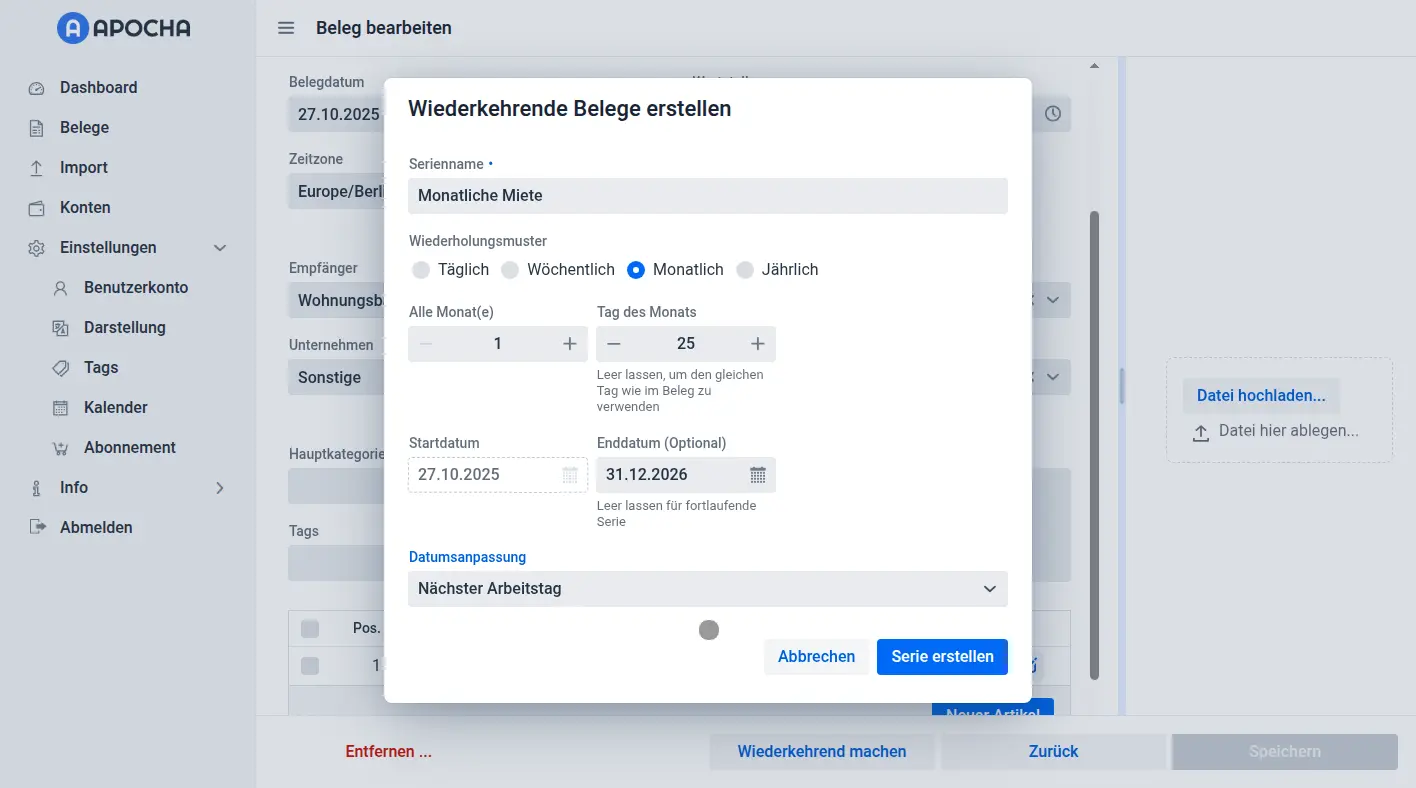Image resolution: width=1416 pixels, height=788 pixels.
Task: Click the hamburger menu icon
Action: [286, 28]
